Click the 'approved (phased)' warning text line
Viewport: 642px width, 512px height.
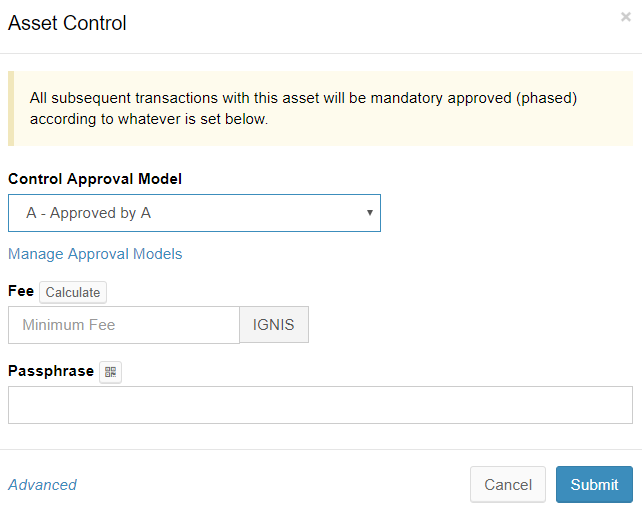tap(303, 98)
